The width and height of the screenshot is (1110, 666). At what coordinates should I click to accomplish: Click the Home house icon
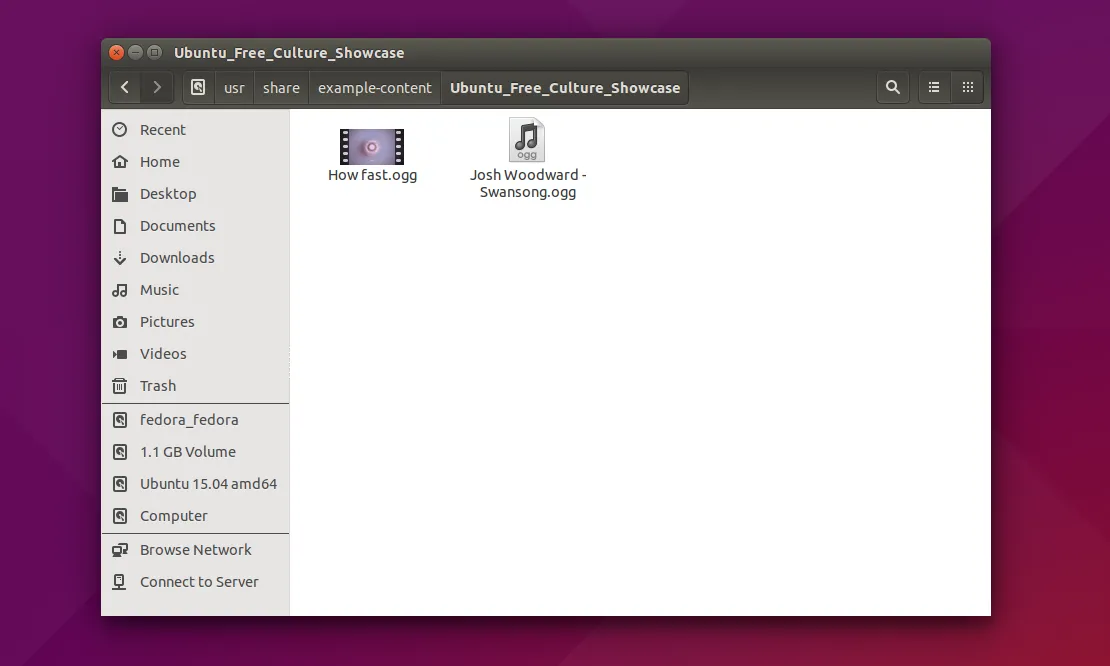click(x=120, y=161)
